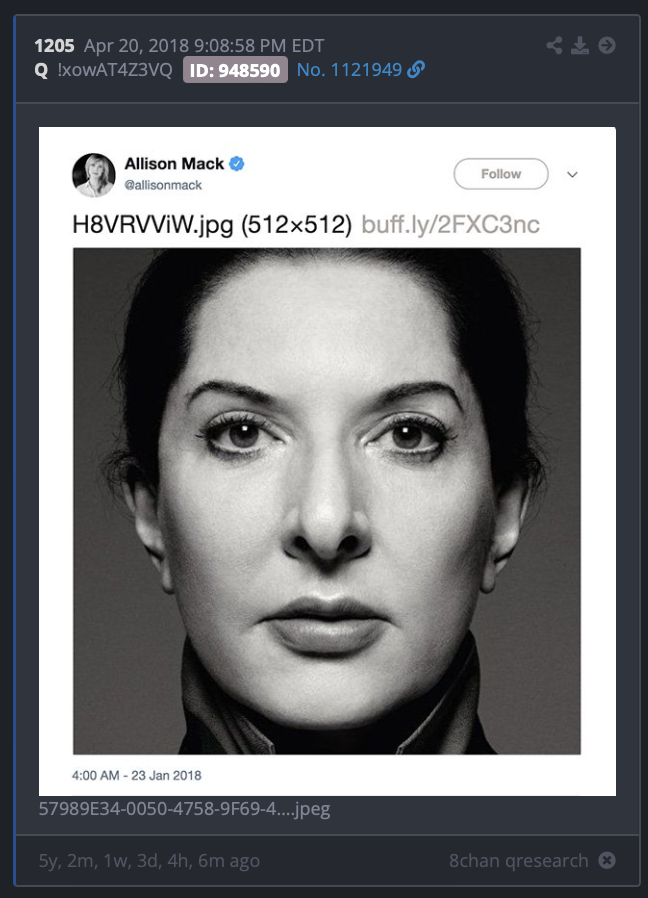This screenshot has height=898, width=648.
Task: Click the blue verified badge beside Allison Mack
Action: tap(237, 164)
